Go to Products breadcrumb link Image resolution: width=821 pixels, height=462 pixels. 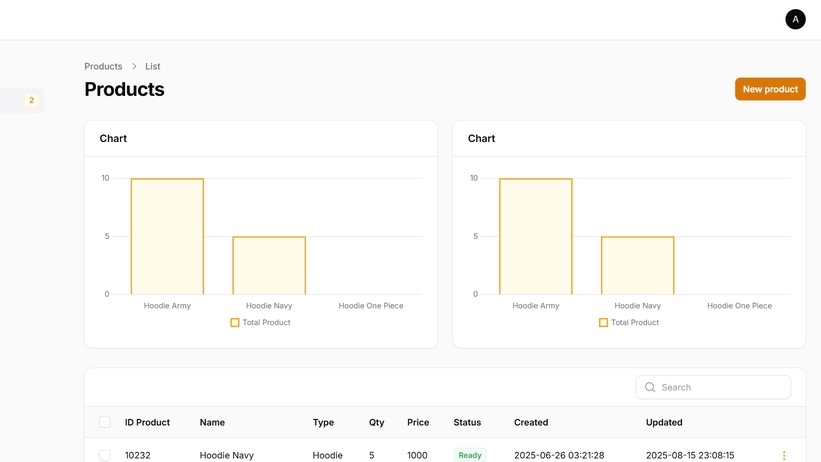click(103, 66)
